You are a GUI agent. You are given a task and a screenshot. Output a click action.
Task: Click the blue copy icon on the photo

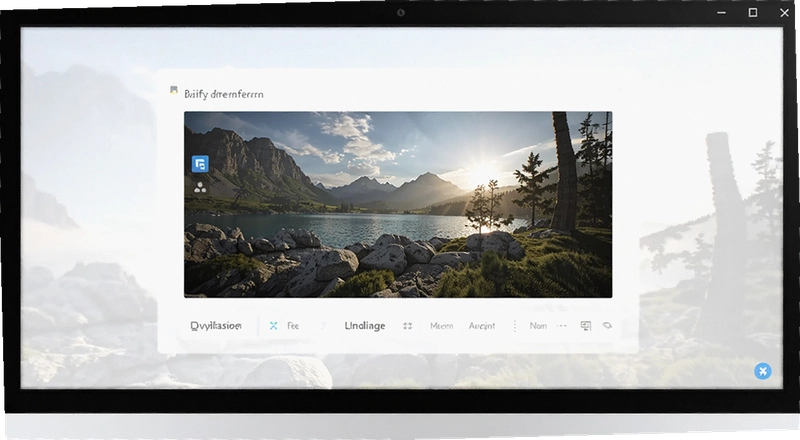point(200,164)
